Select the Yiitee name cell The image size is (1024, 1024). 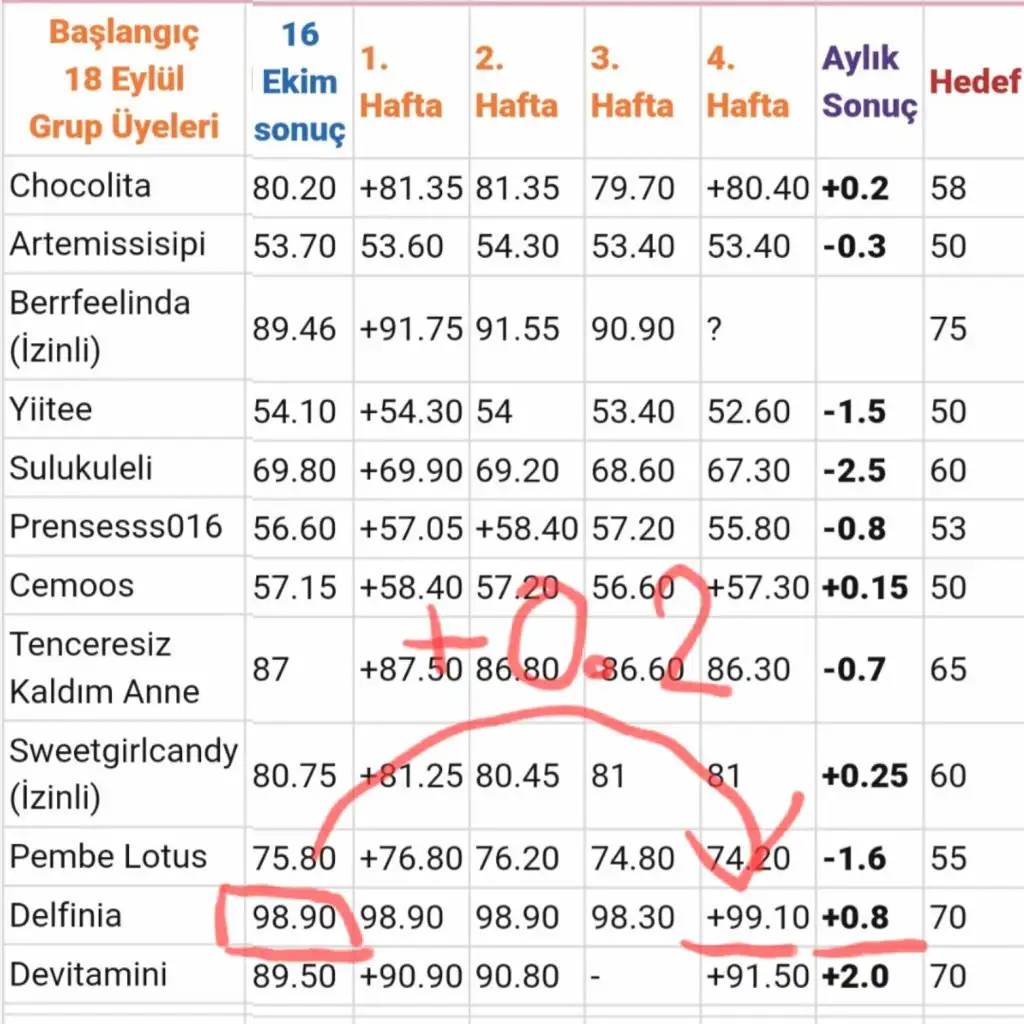click(x=51, y=410)
